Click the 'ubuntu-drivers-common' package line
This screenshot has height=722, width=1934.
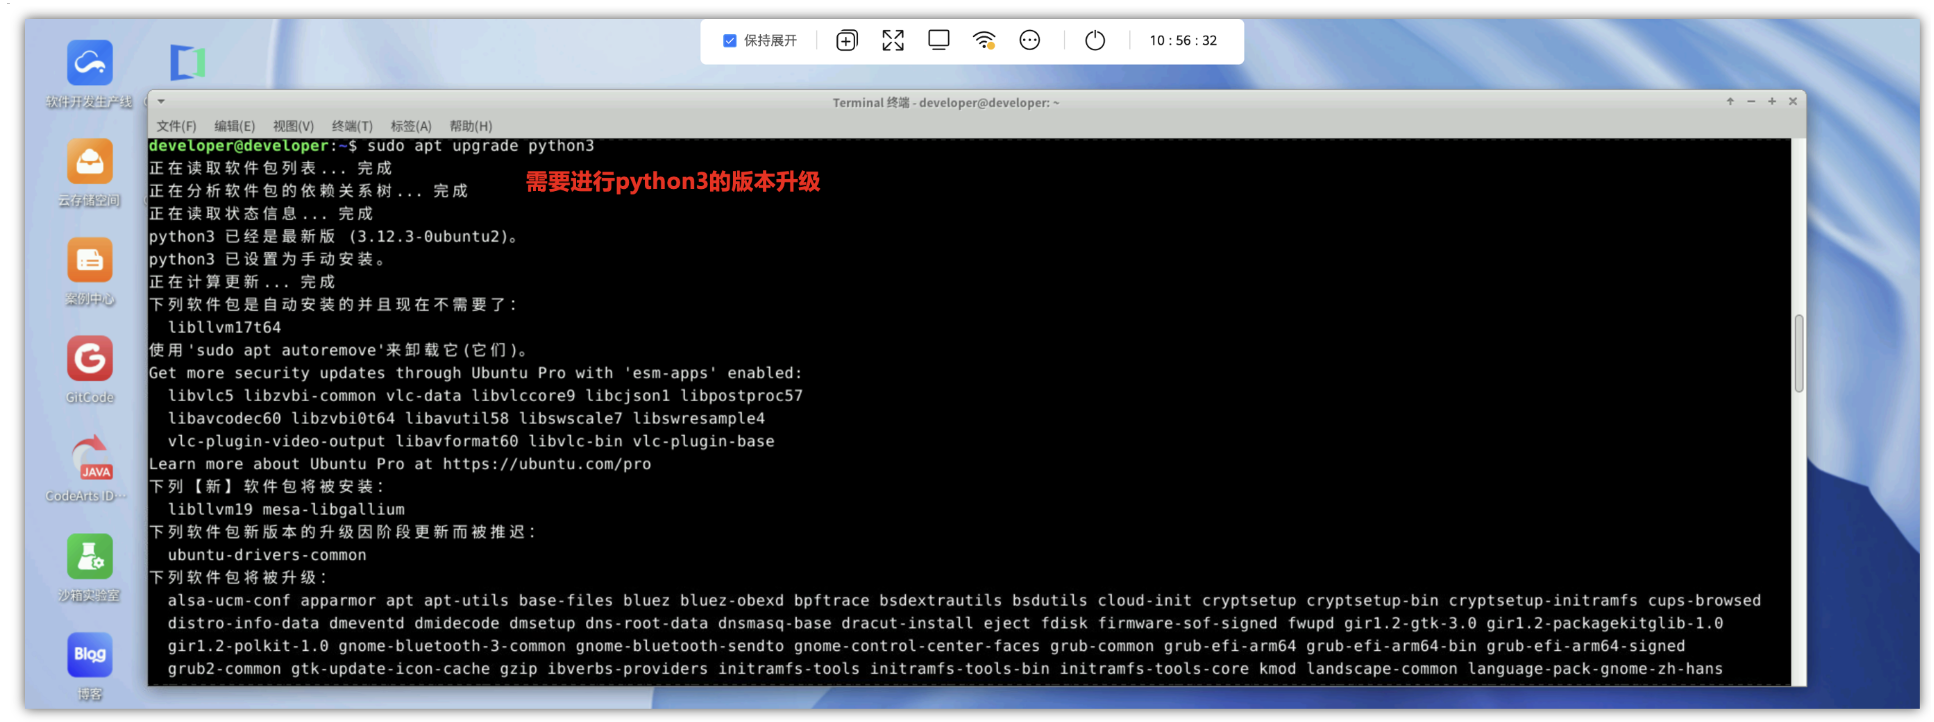(x=267, y=555)
